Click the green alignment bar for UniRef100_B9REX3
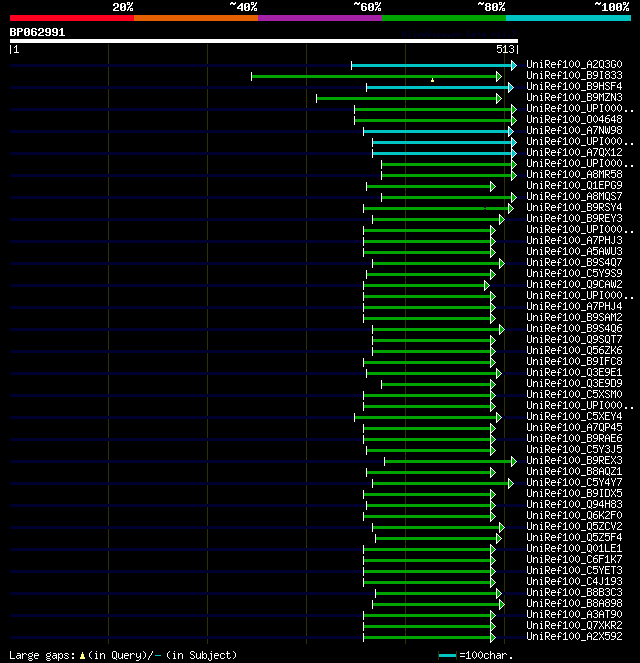Screen dimensions: 640x663 [450, 461]
